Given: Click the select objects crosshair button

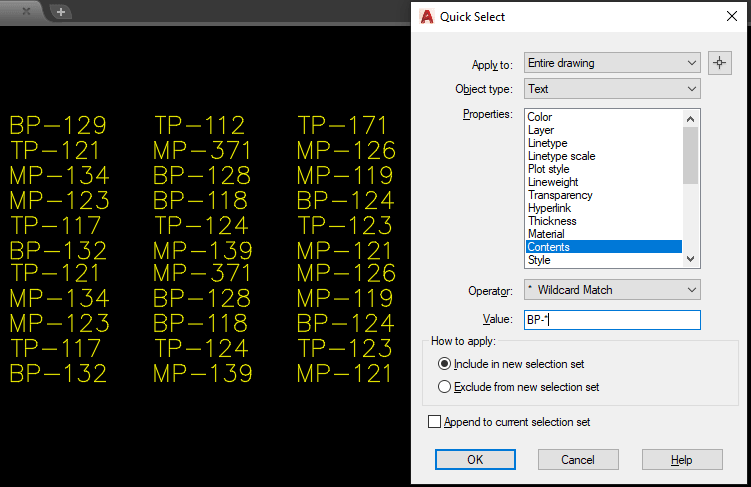Looking at the screenshot, I should (719, 63).
